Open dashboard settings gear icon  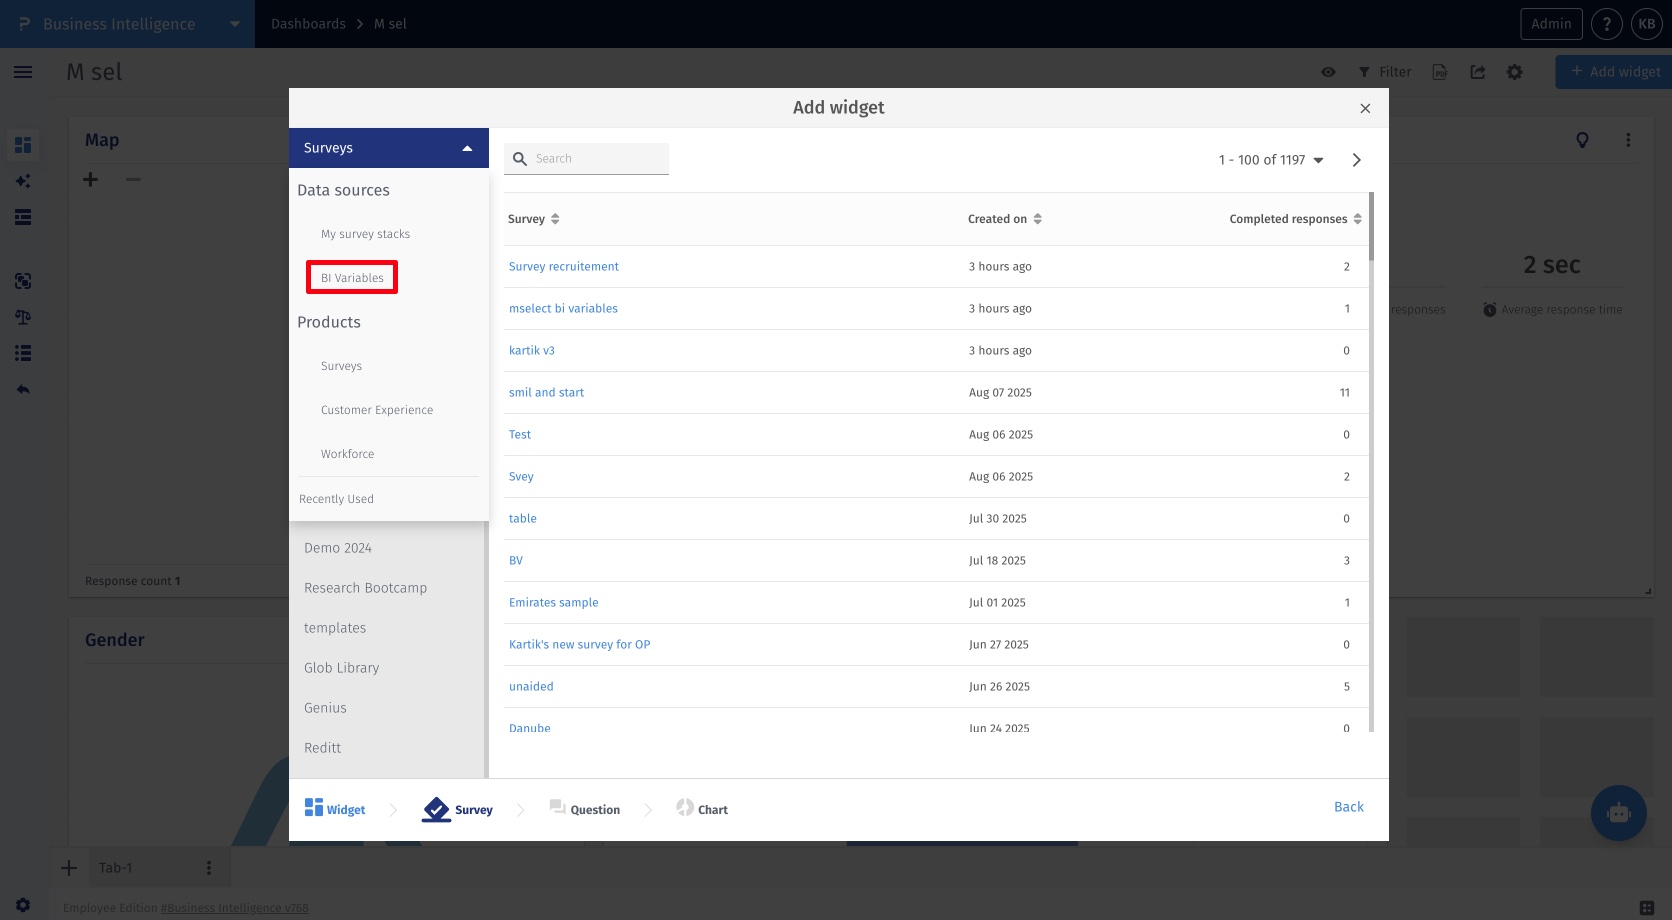(1515, 72)
